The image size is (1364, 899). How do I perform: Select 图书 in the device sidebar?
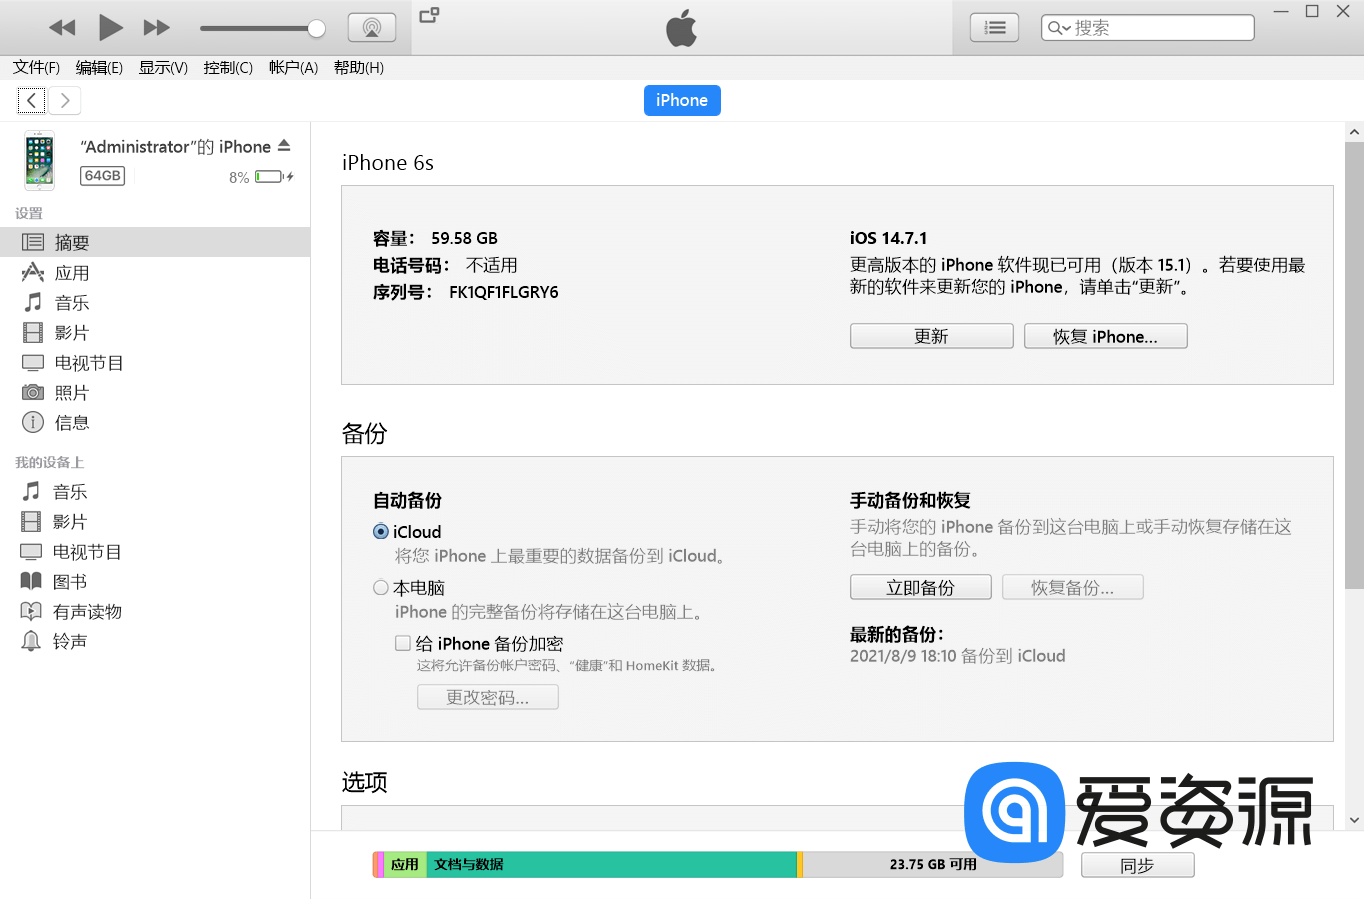(x=67, y=581)
